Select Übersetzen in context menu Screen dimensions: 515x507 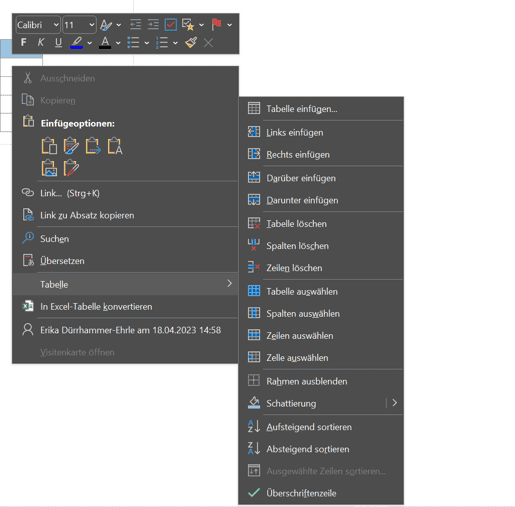pos(125,261)
